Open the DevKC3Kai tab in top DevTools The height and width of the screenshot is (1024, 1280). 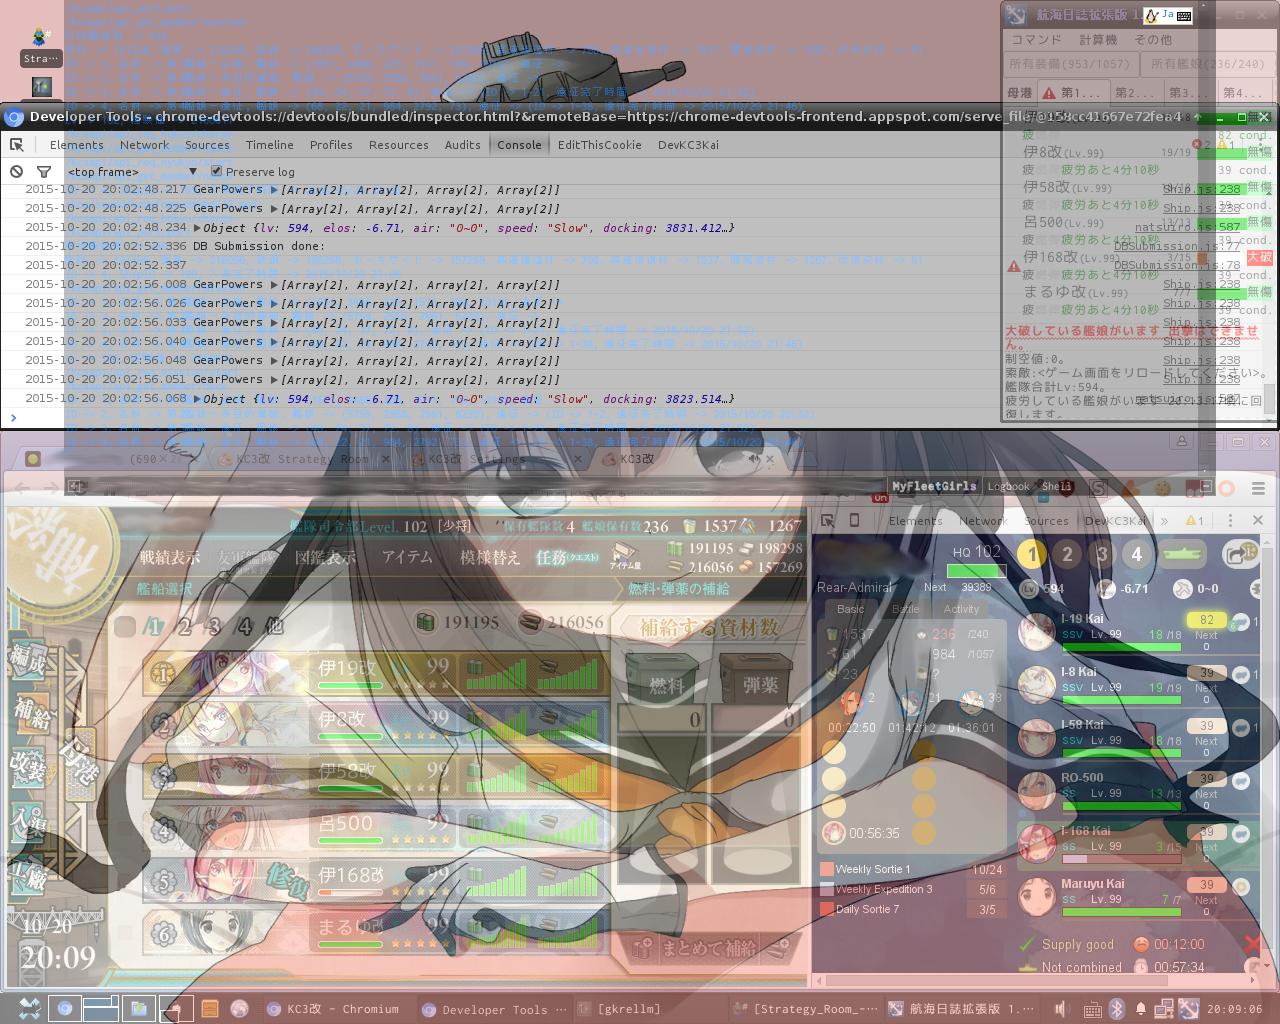pos(688,145)
